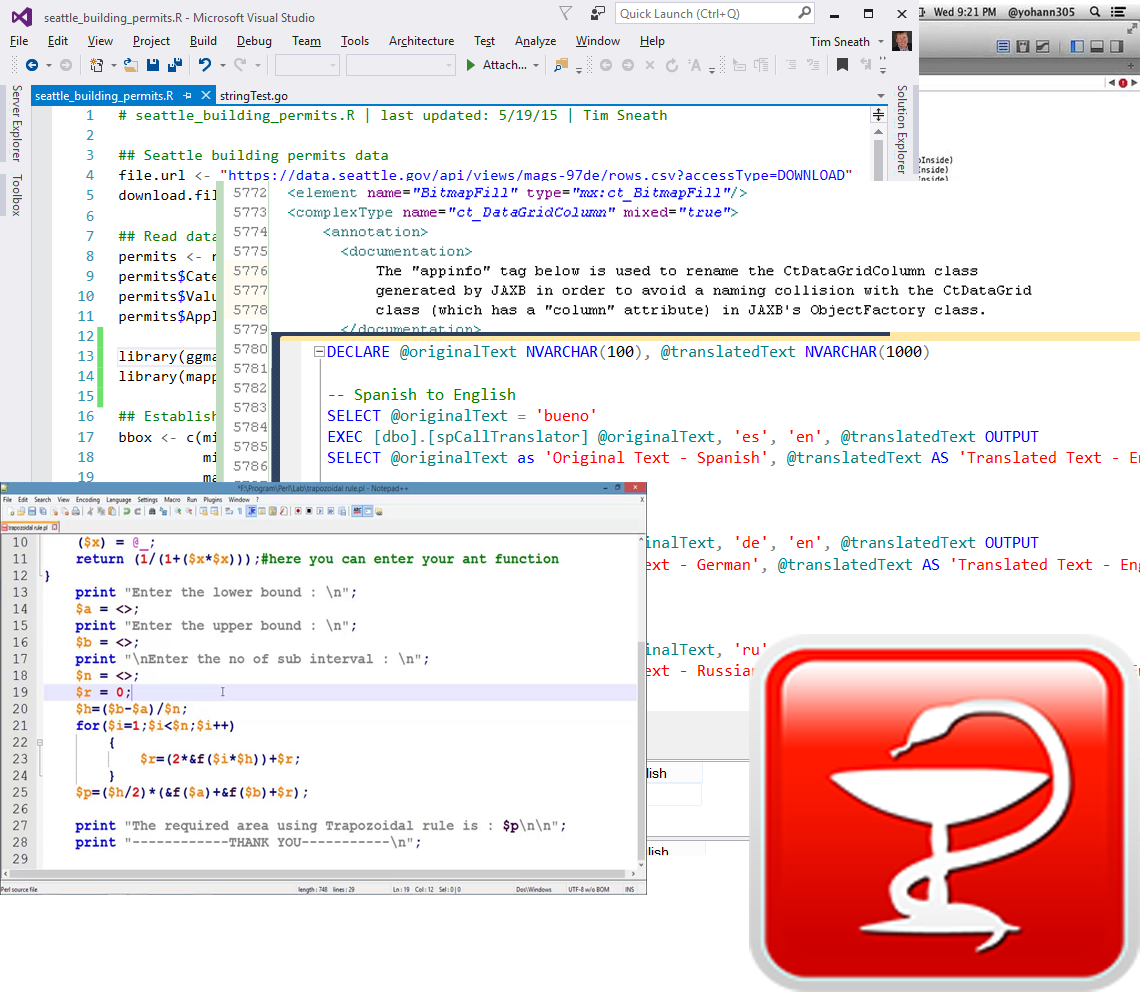Open the notifications filter flag in Visual Studio
The height and width of the screenshot is (992, 1140).
(x=565, y=13)
